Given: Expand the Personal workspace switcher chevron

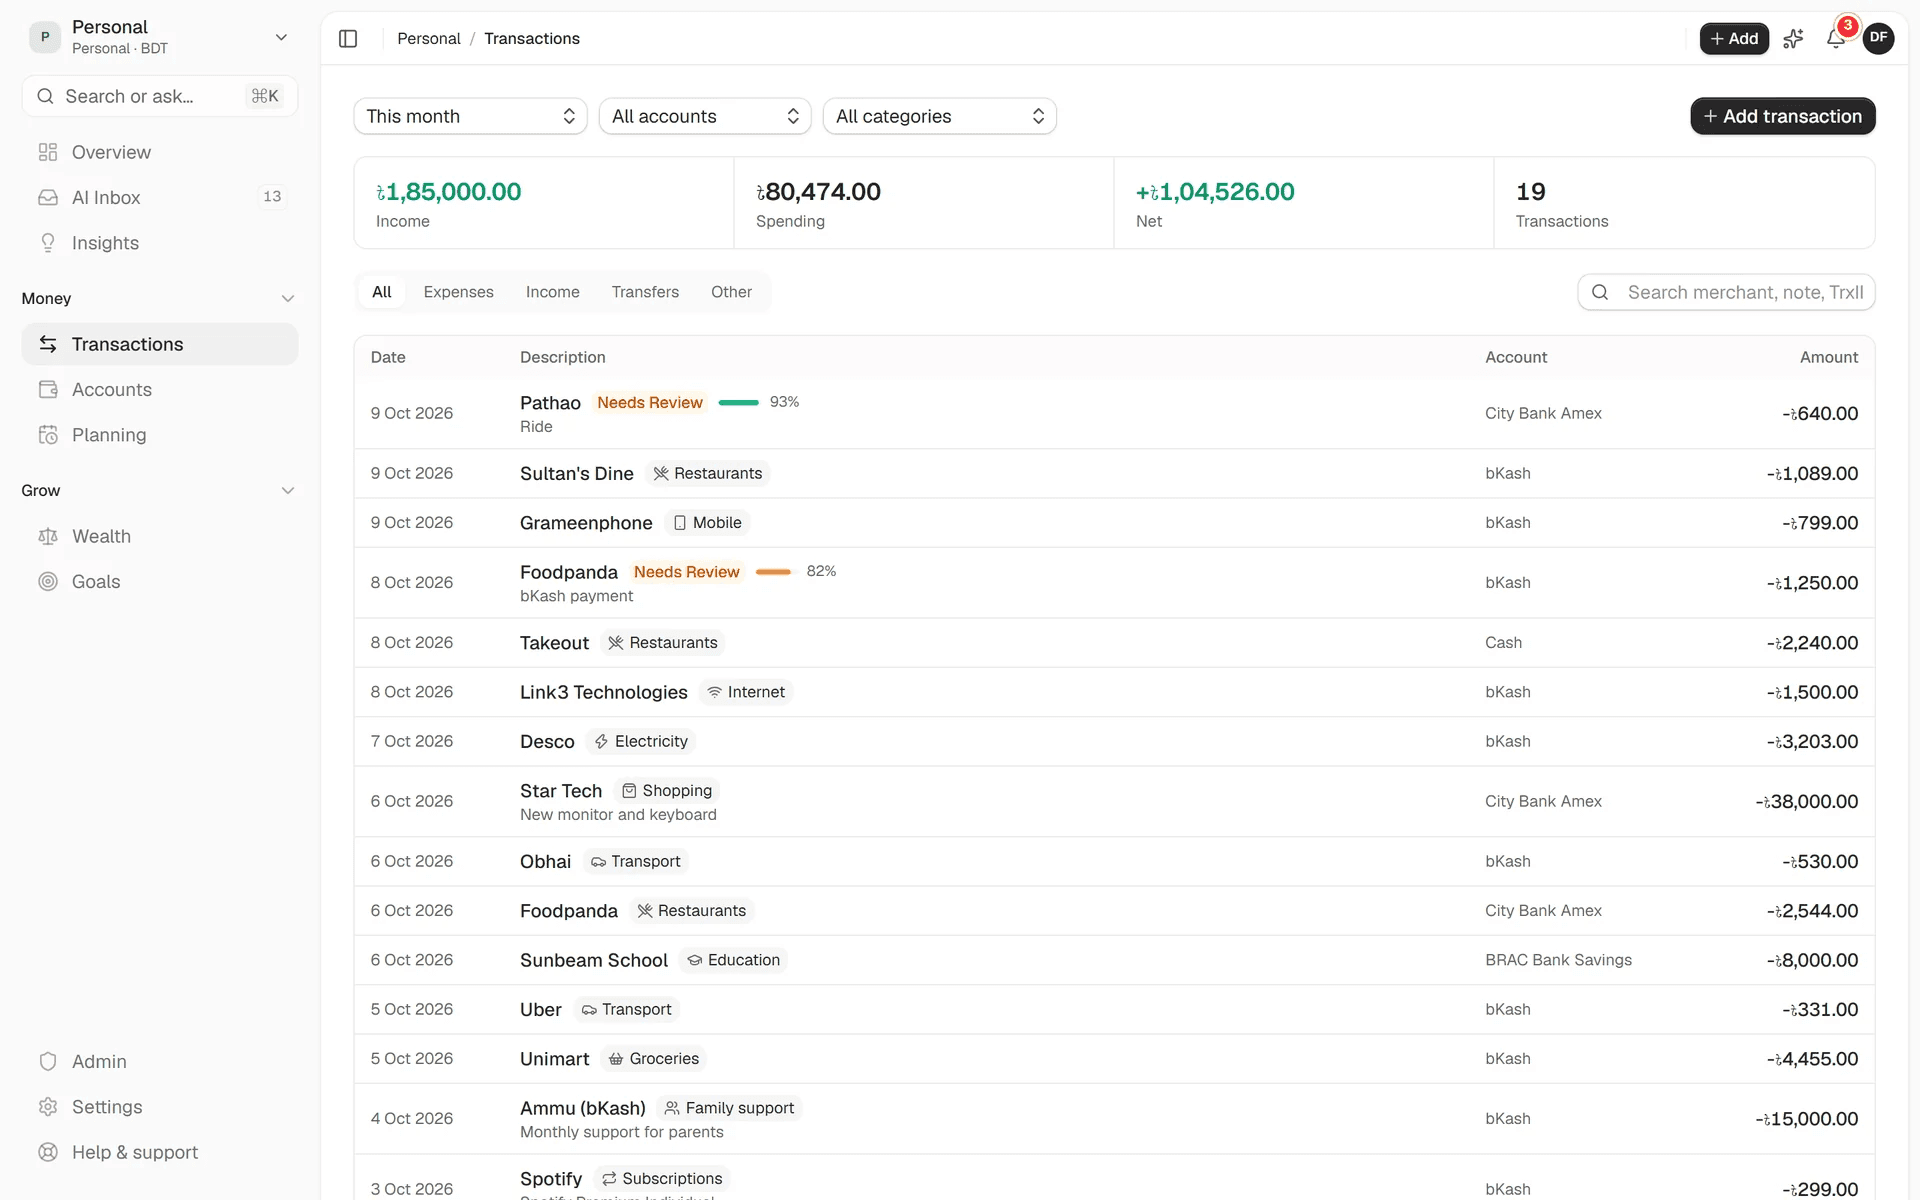Looking at the screenshot, I should coord(281,37).
